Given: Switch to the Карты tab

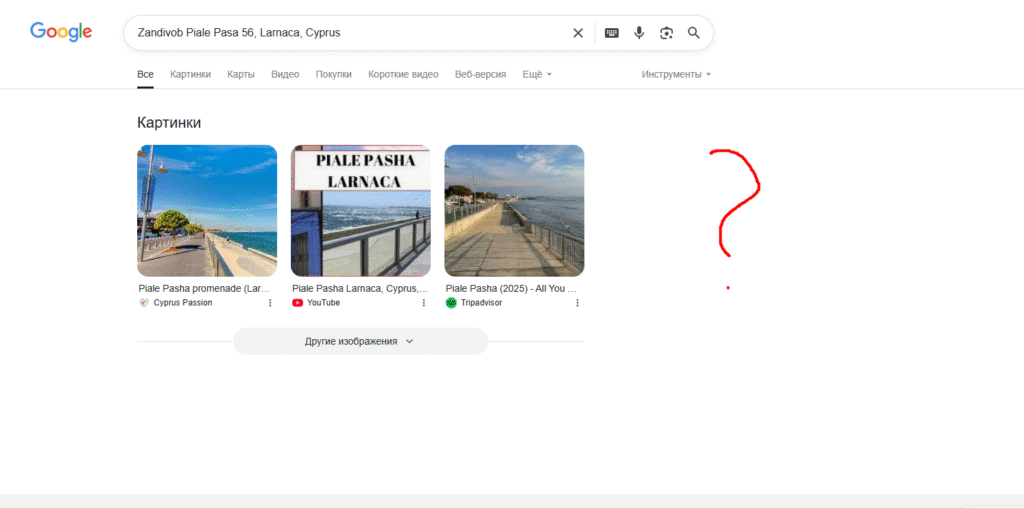Looking at the screenshot, I should pos(240,74).
